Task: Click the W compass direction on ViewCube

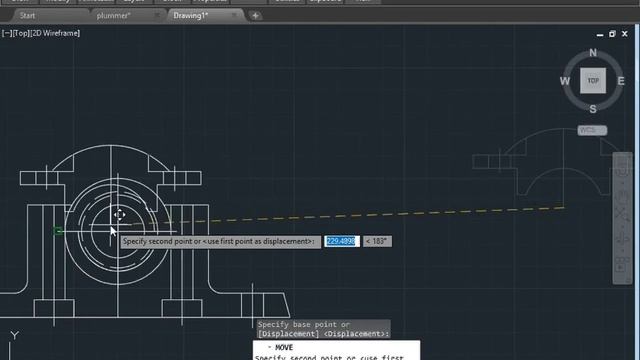Action: [x=565, y=81]
